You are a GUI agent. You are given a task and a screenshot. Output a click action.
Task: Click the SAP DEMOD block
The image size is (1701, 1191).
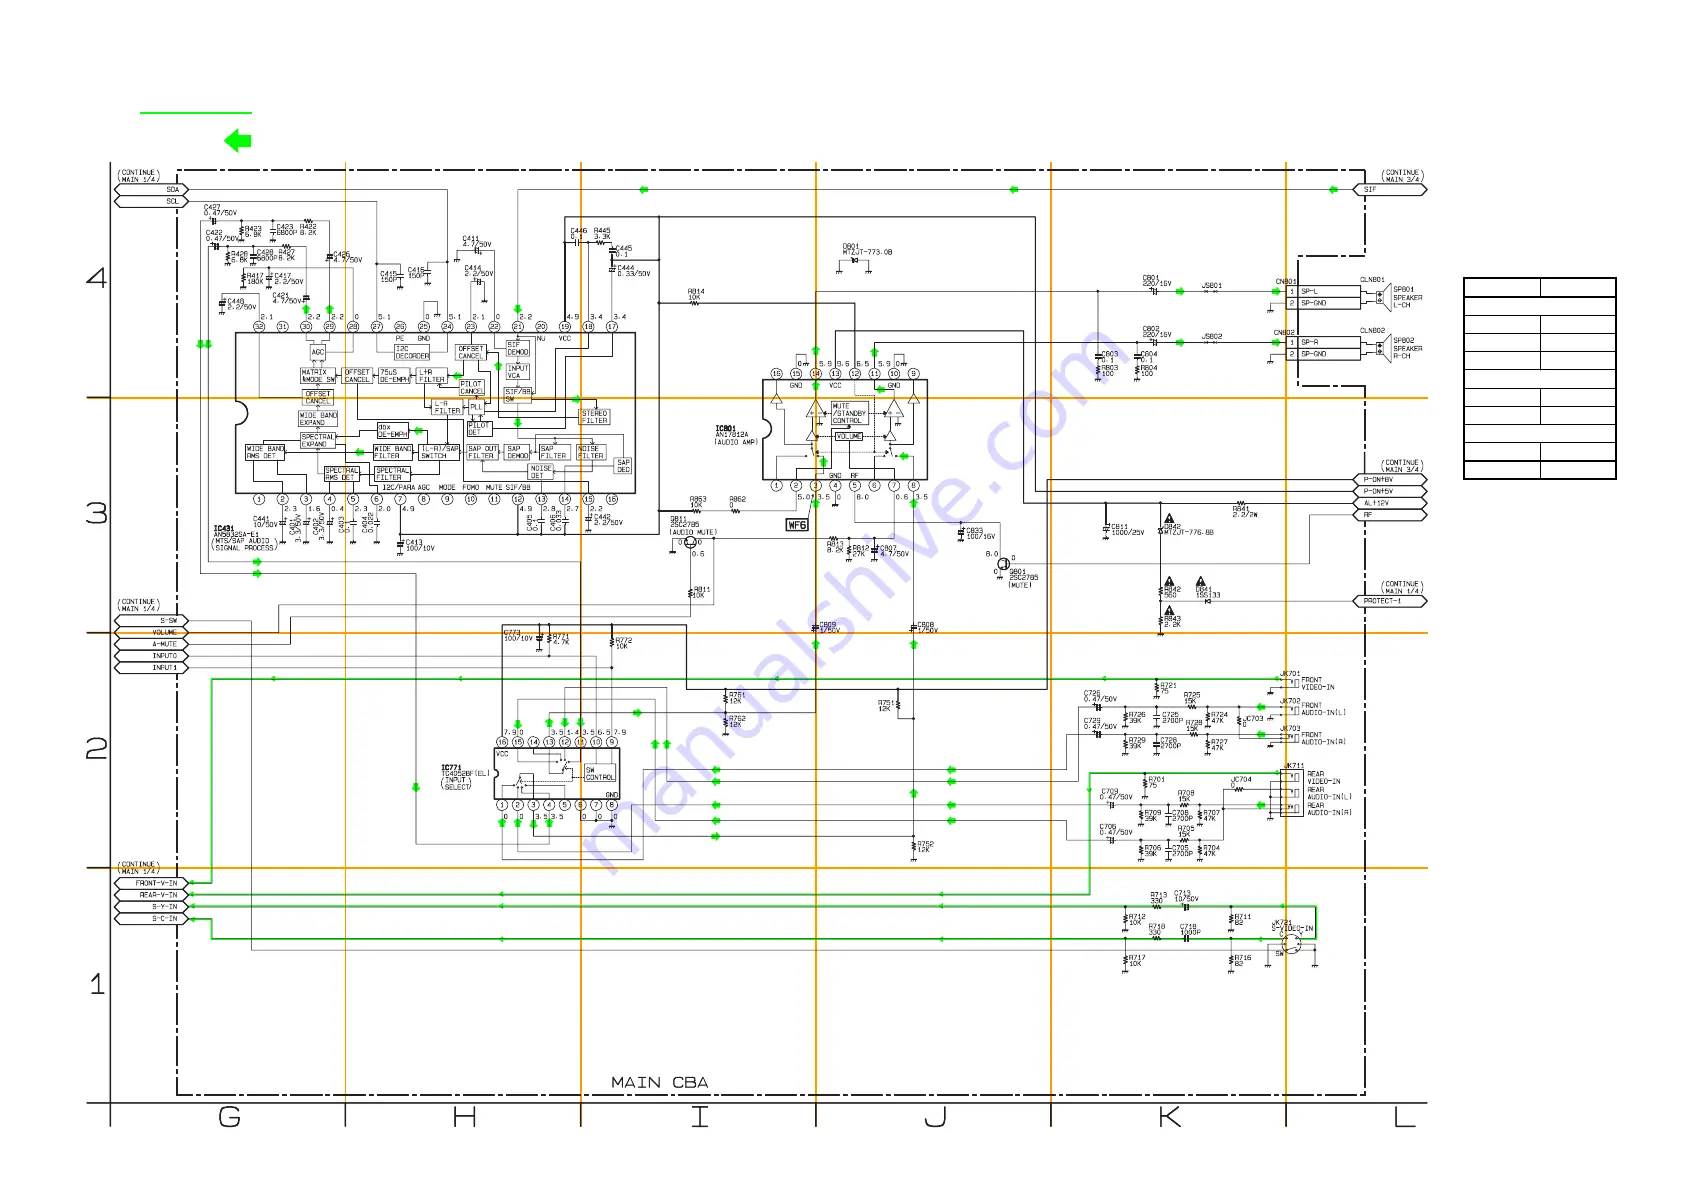(517, 452)
